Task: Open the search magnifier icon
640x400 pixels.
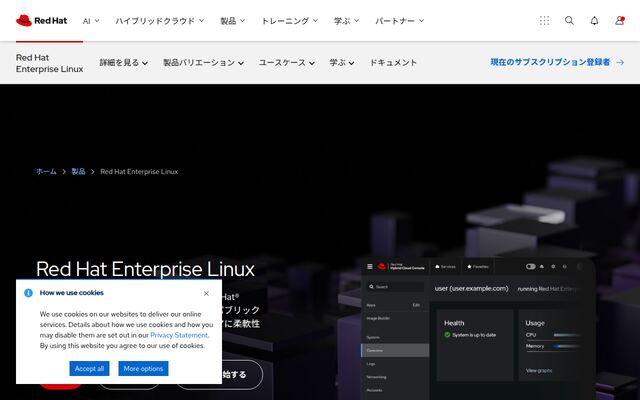Action: click(x=569, y=20)
